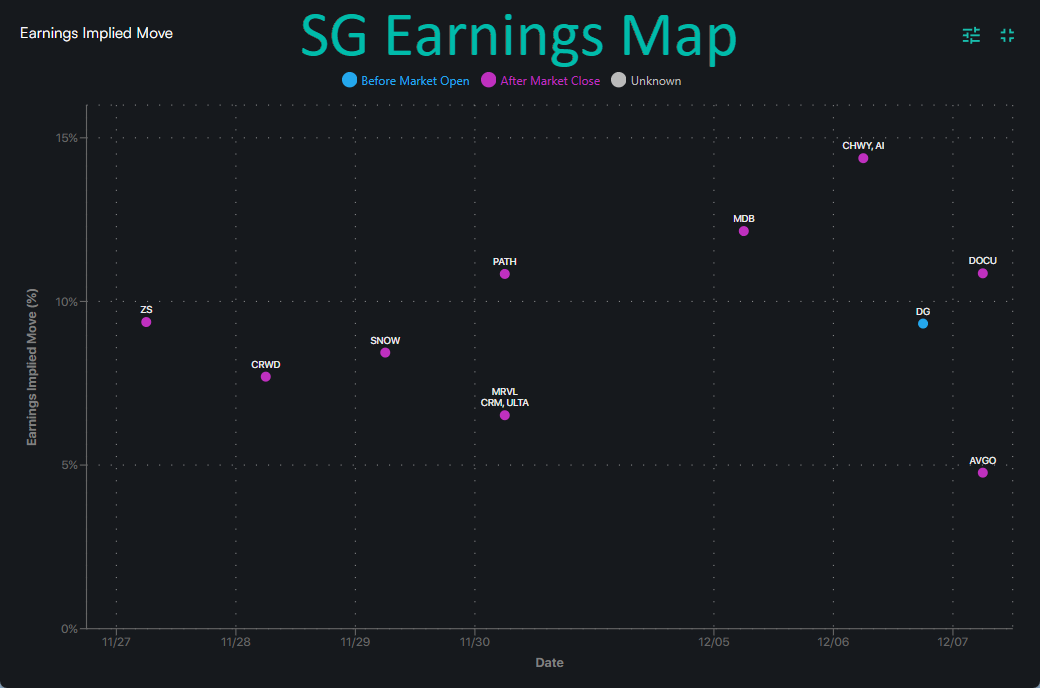This screenshot has height=688, width=1040.
Task: Click the 0% y-axis label
Action: [x=70, y=629]
